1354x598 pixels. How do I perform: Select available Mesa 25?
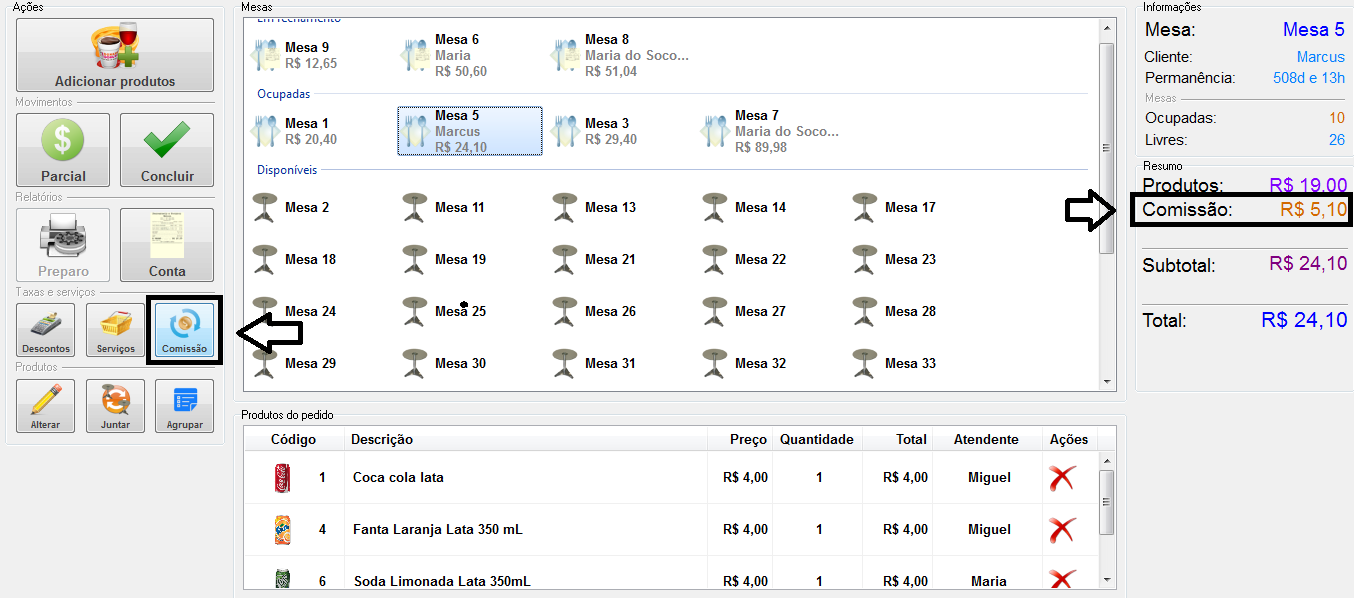(445, 311)
